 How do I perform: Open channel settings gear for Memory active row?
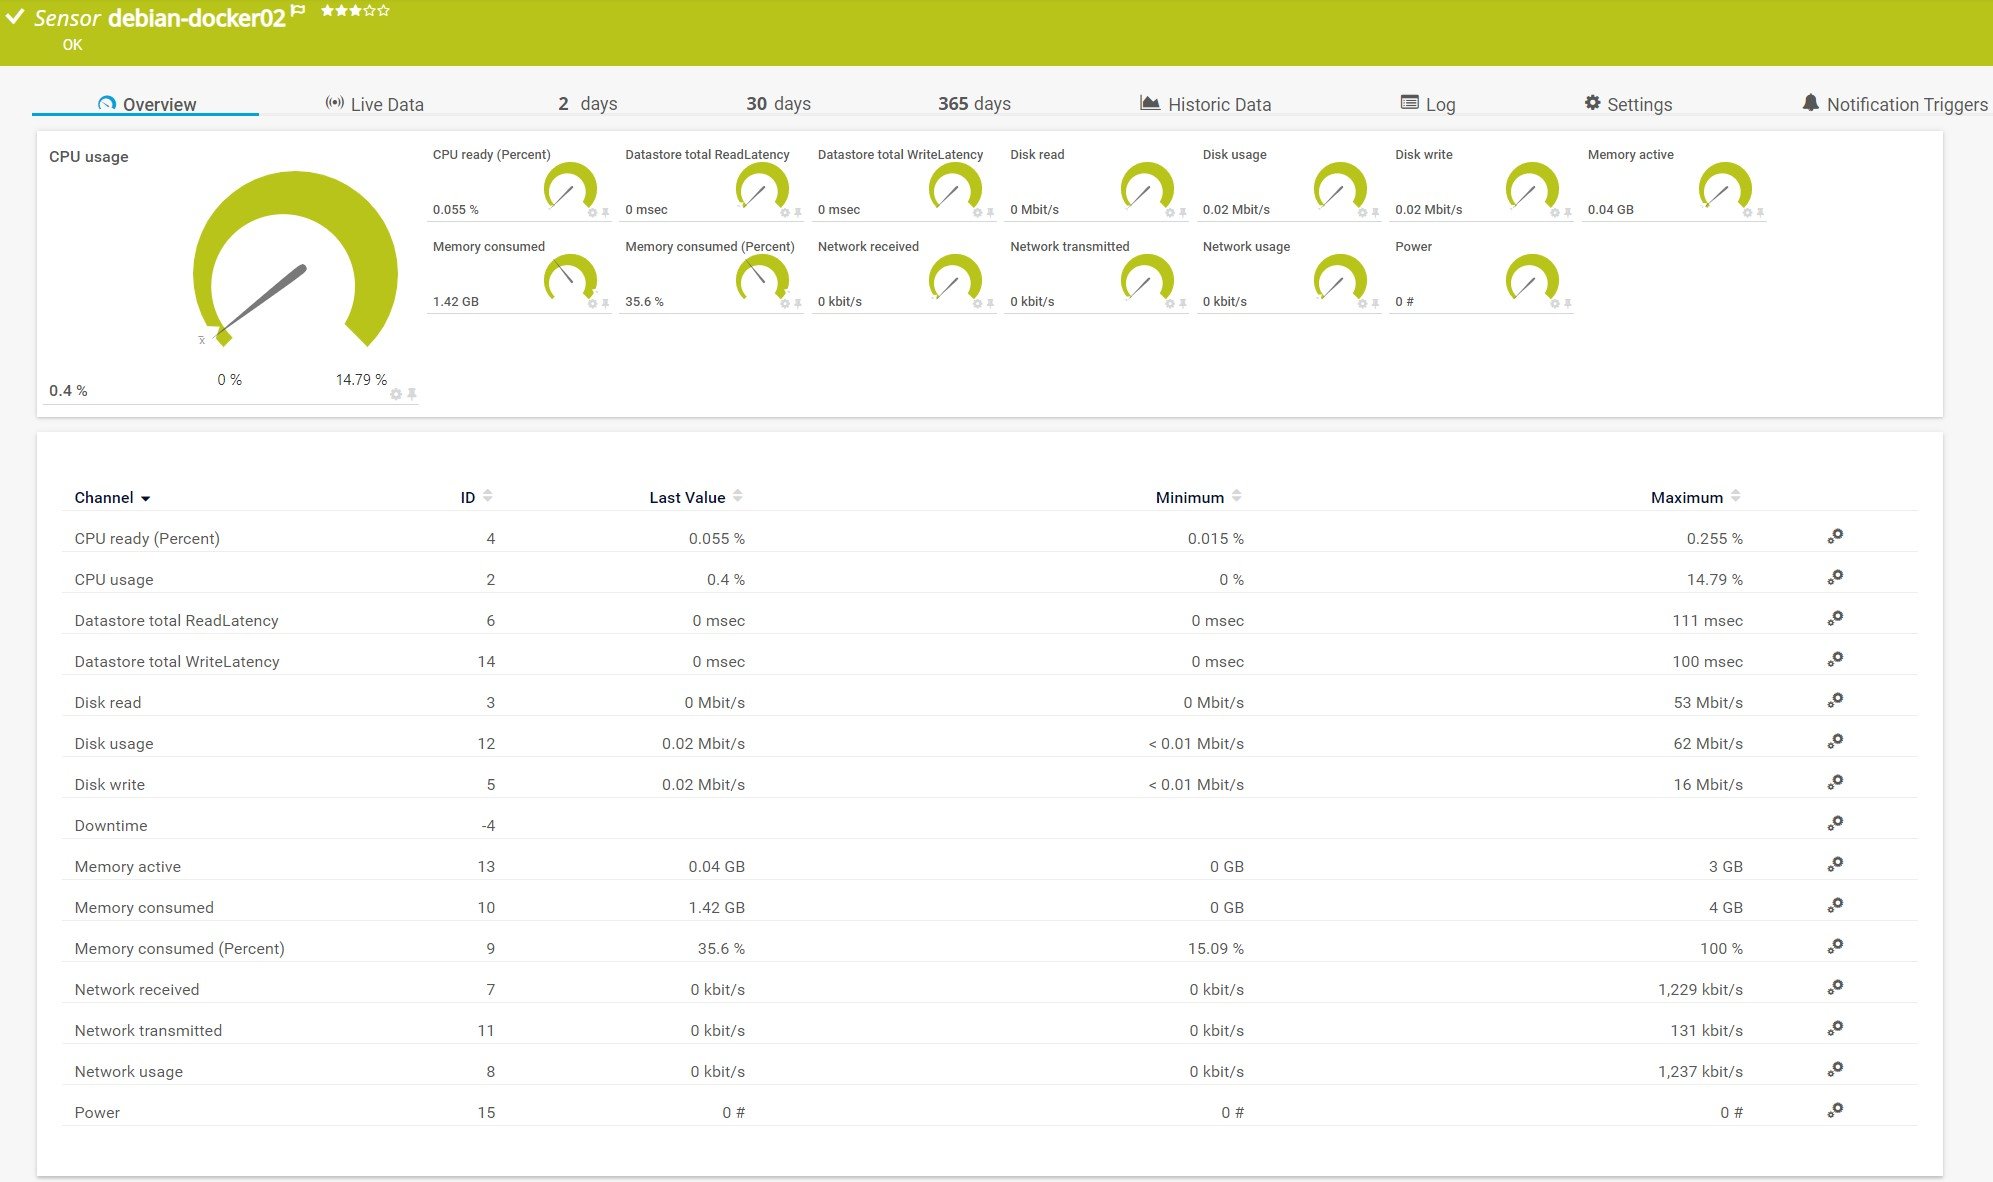click(1835, 865)
